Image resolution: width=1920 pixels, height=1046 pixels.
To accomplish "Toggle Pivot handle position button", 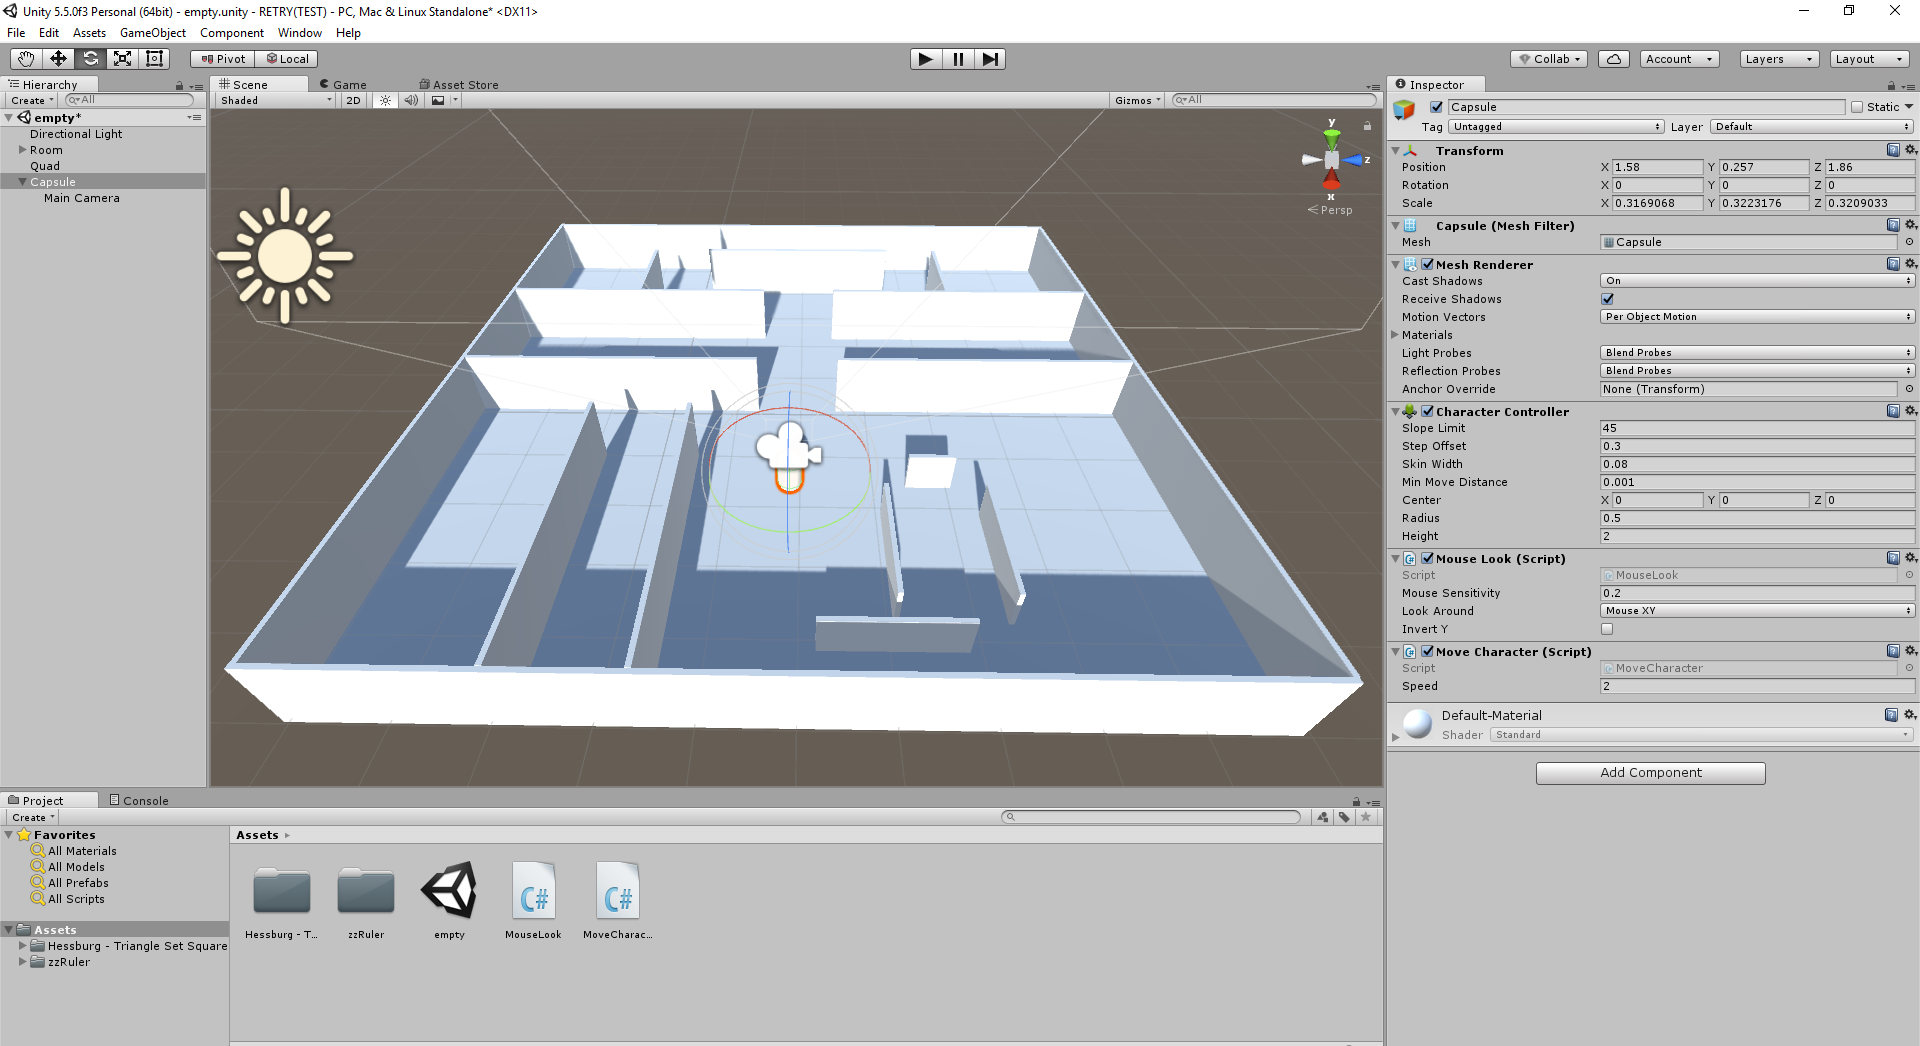I will 223,59.
